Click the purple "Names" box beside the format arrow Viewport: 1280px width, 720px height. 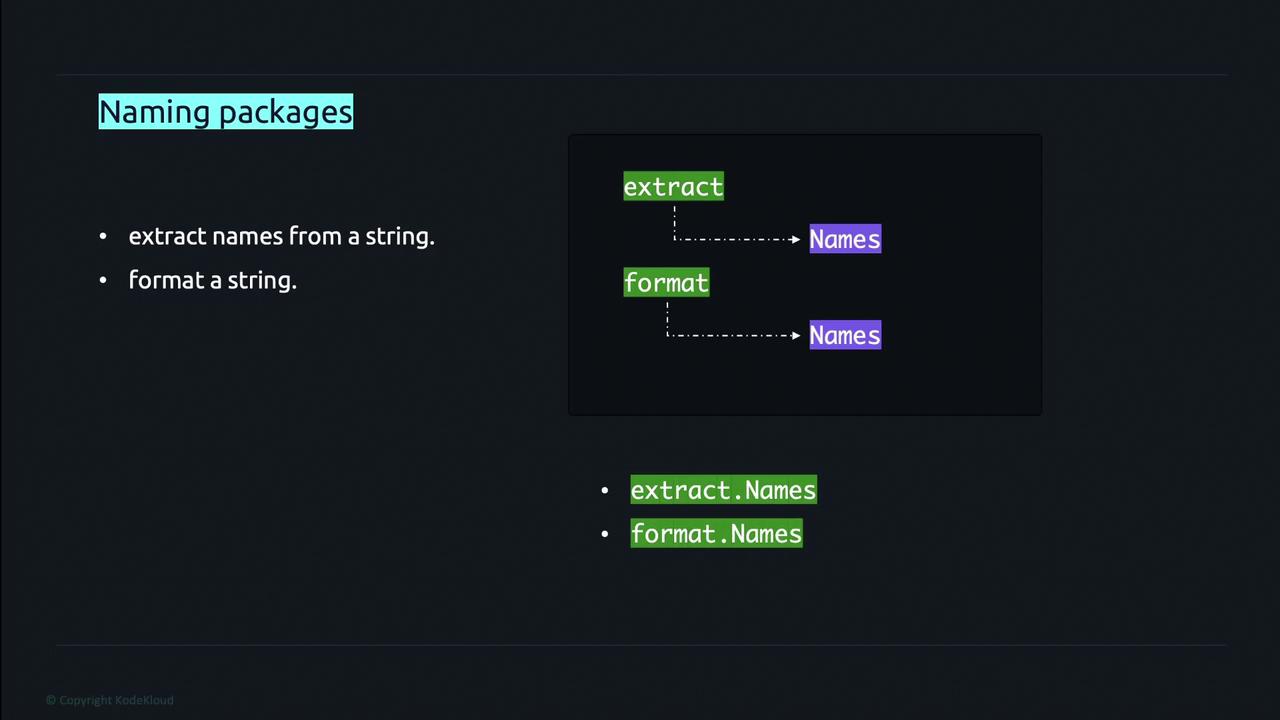click(x=845, y=335)
